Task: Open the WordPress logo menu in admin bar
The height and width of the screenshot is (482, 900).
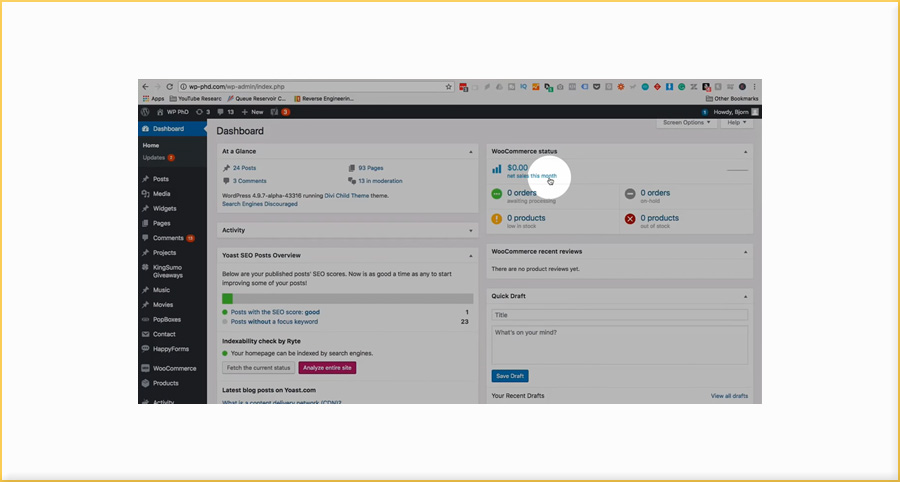Action: coord(145,112)
